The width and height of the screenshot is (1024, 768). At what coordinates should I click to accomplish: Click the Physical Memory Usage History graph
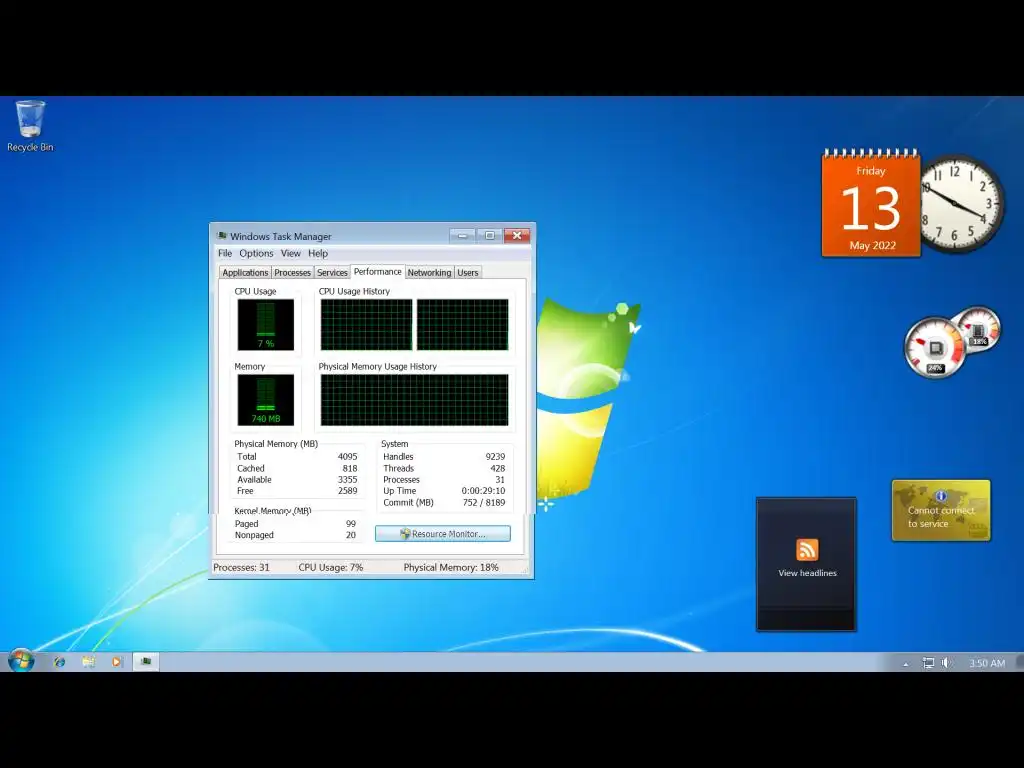415,400
